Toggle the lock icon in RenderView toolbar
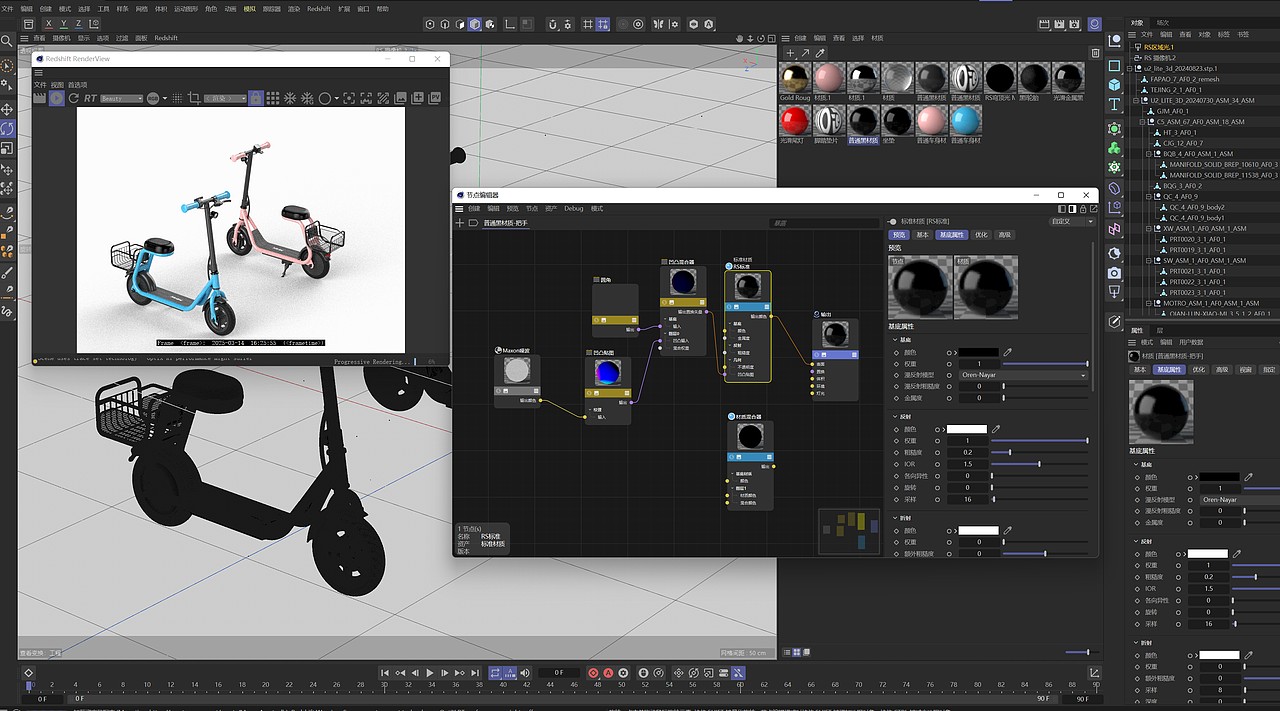Viewport: 1280px width, 711px height. (x=256, y=98)
